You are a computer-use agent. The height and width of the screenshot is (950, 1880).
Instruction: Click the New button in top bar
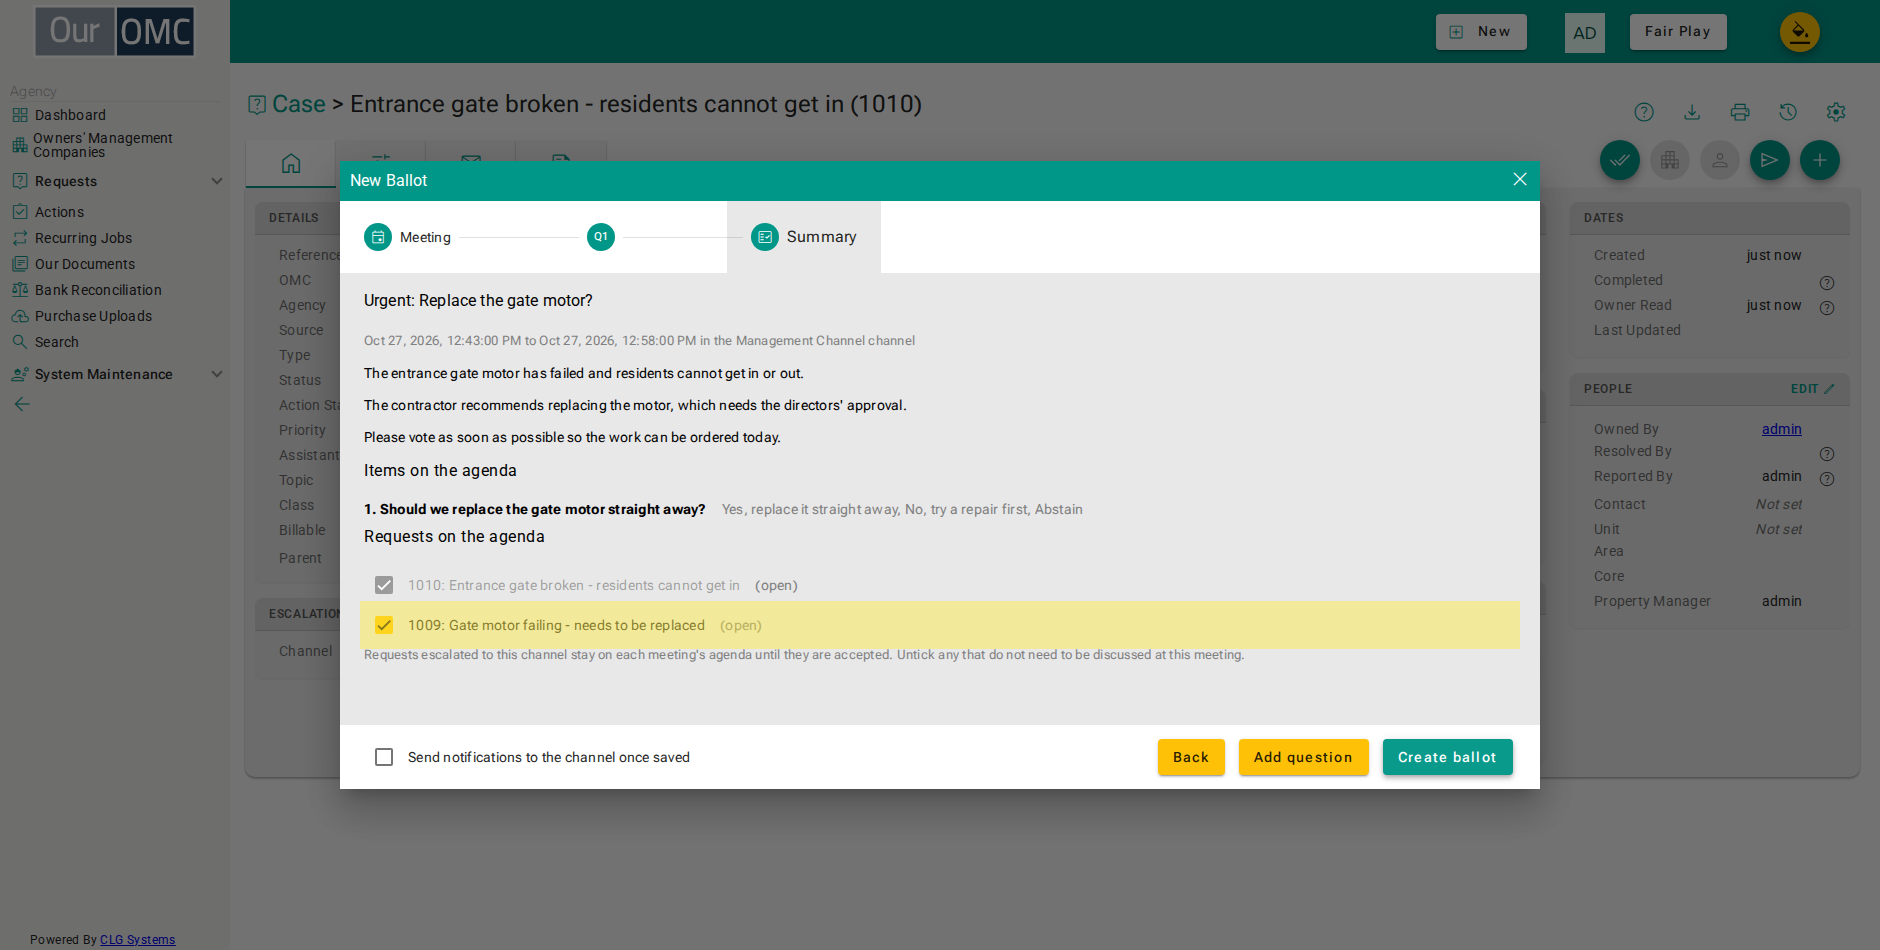(x=1481, y=32)
